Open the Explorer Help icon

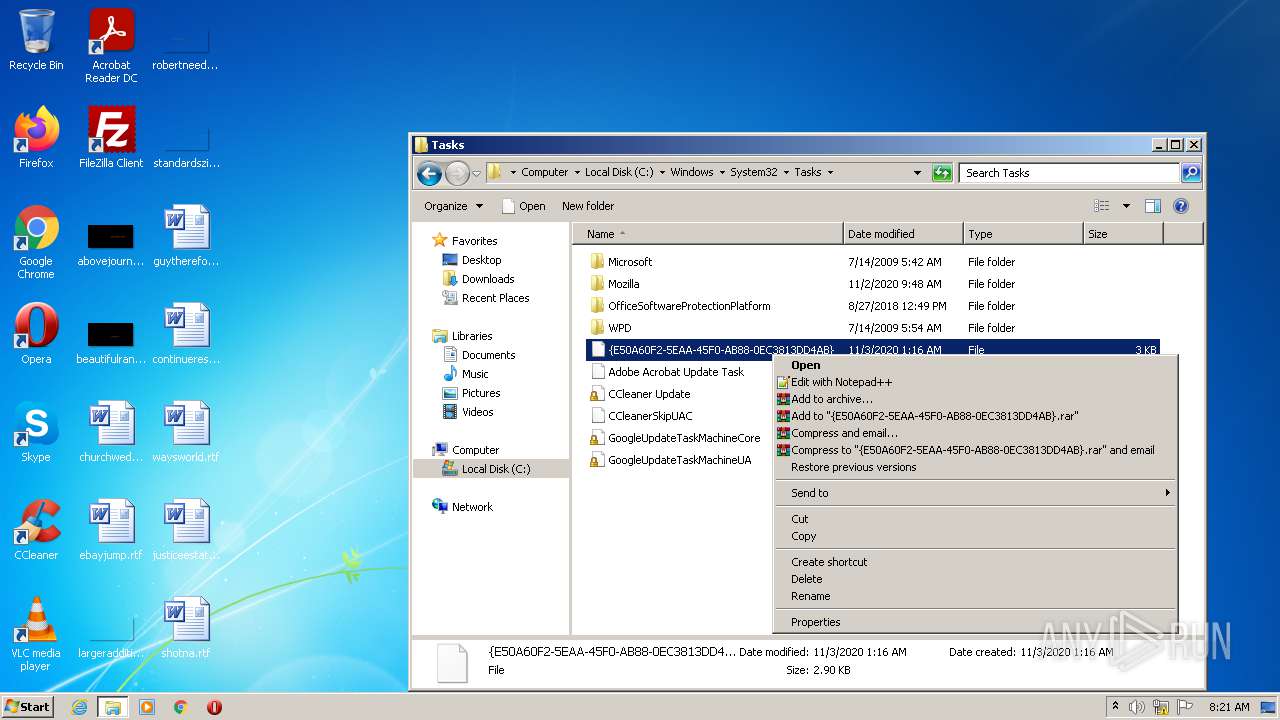coord(1180,206)
